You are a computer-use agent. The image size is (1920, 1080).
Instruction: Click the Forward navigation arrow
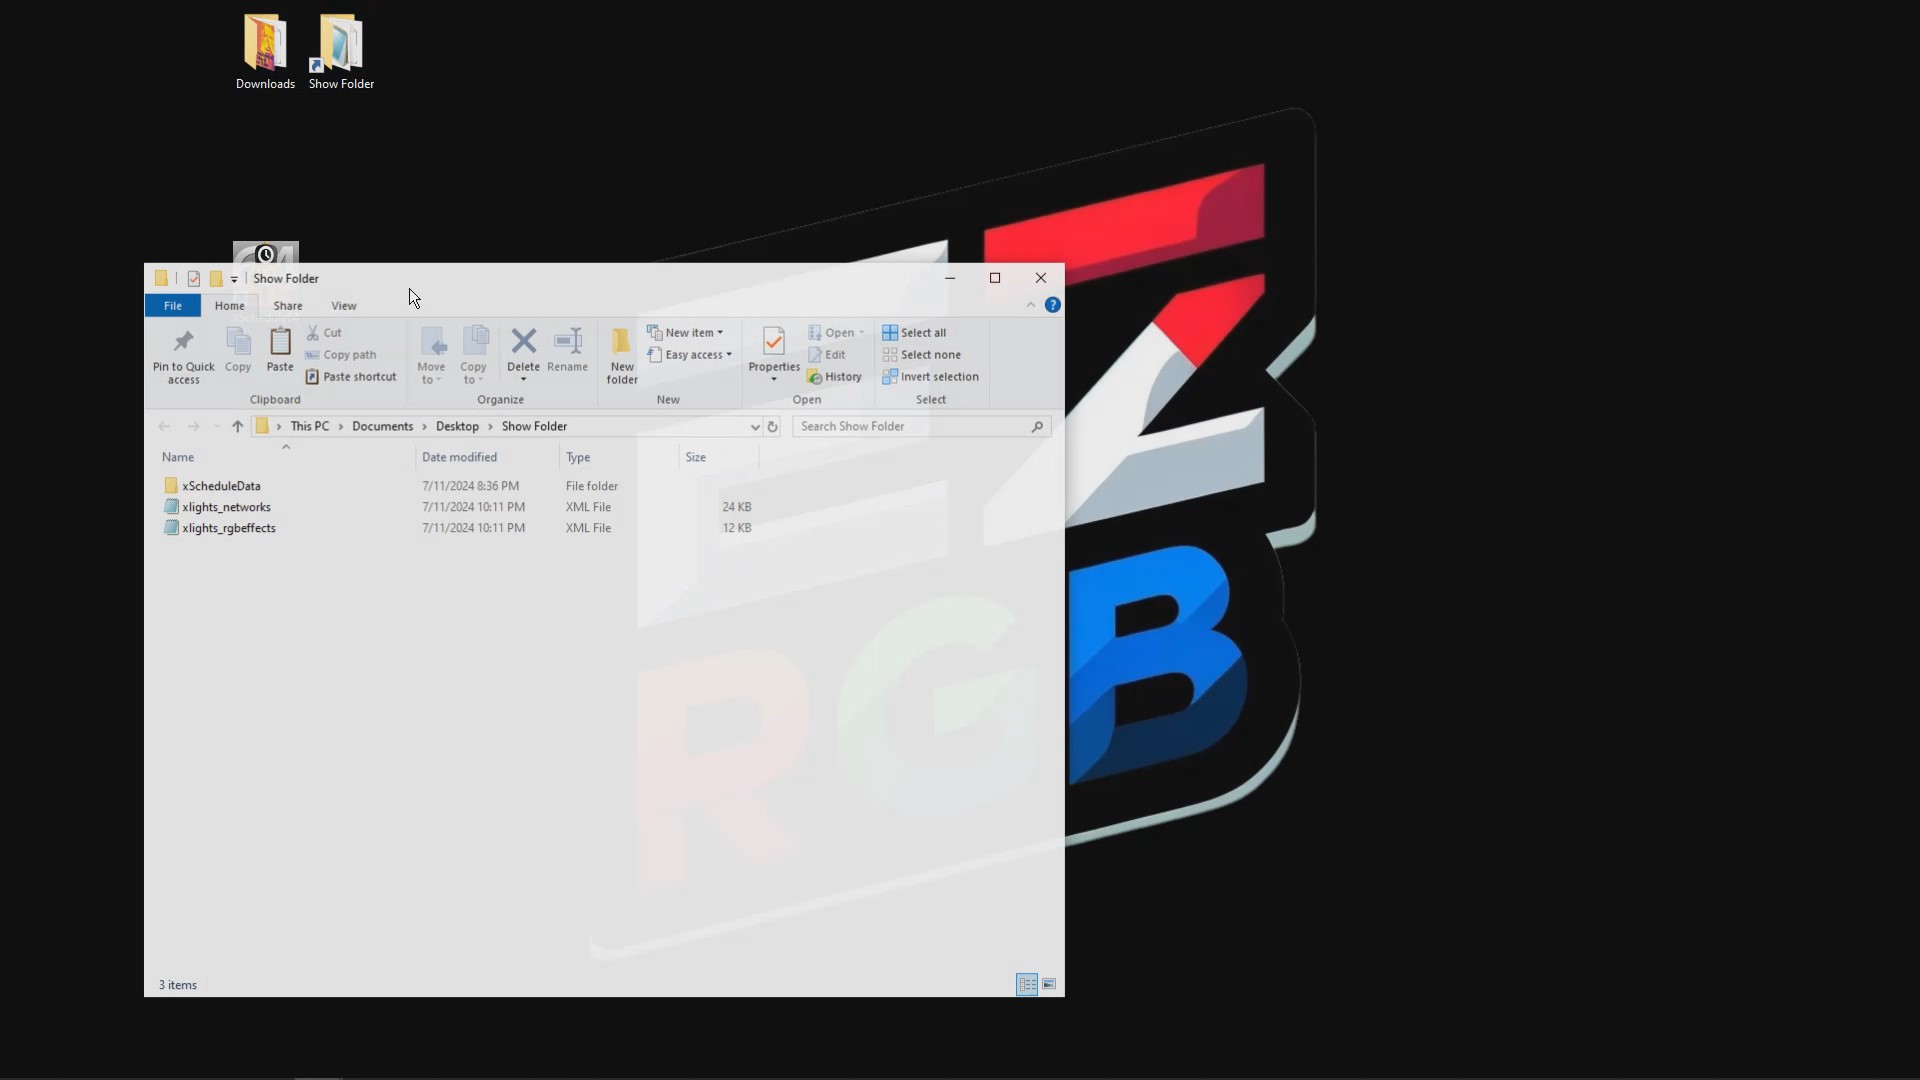point(193,427)
